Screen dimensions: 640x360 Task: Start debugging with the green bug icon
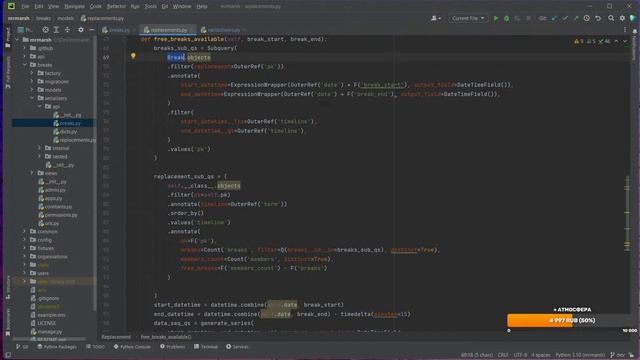pos(507,18)
